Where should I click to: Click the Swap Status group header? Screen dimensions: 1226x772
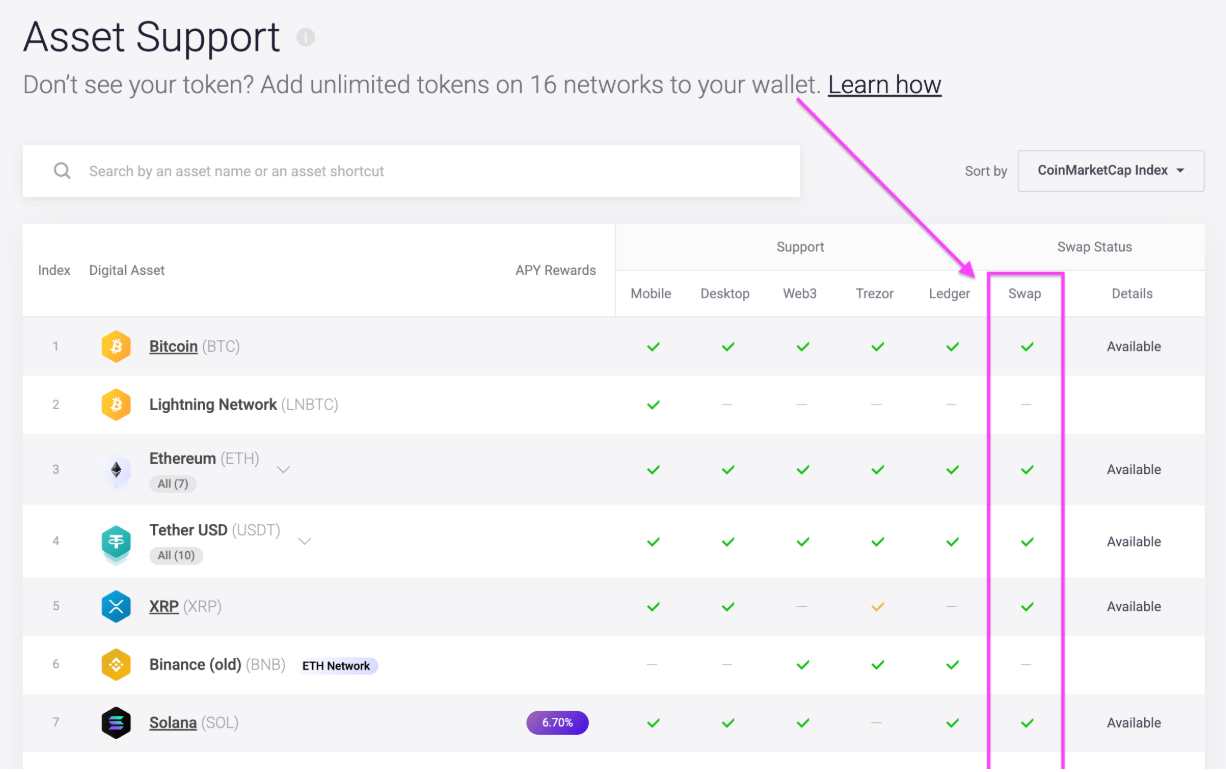1095,247
